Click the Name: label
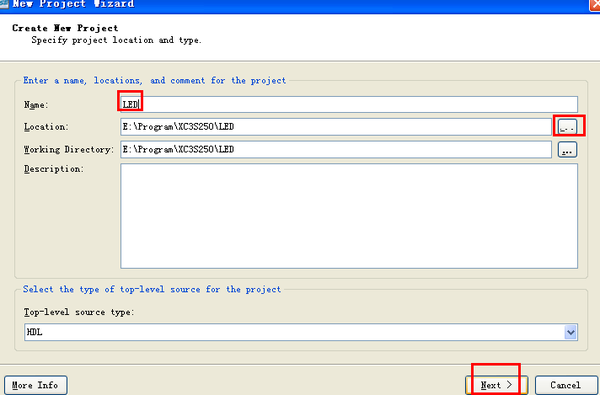Screen dimensions: 600x395 click(36, 104)
